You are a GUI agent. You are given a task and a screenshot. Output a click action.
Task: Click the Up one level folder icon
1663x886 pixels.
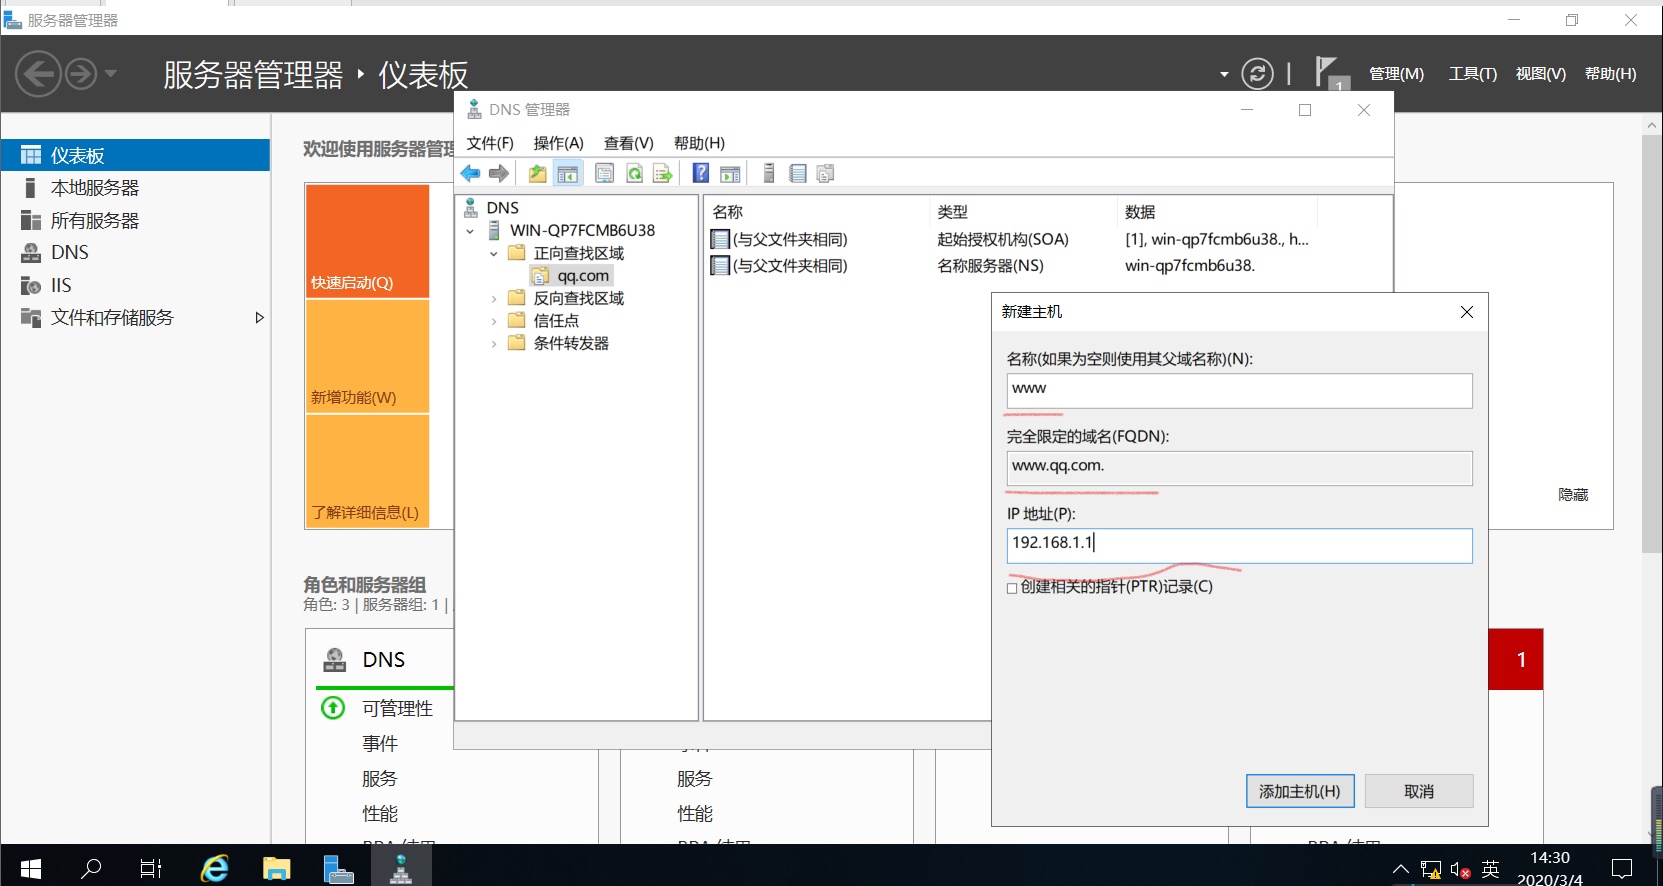(x=538, y=174)
